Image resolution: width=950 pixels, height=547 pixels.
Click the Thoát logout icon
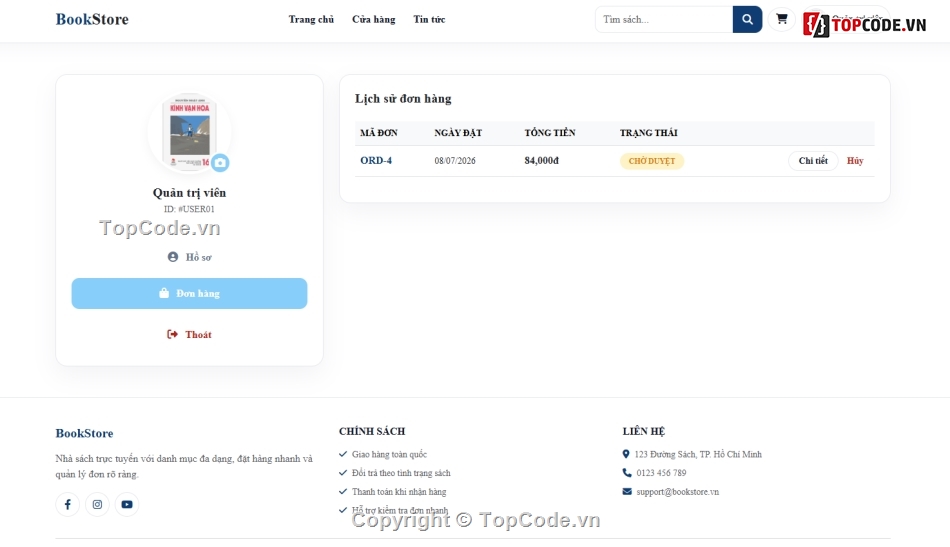coord(173,334)
